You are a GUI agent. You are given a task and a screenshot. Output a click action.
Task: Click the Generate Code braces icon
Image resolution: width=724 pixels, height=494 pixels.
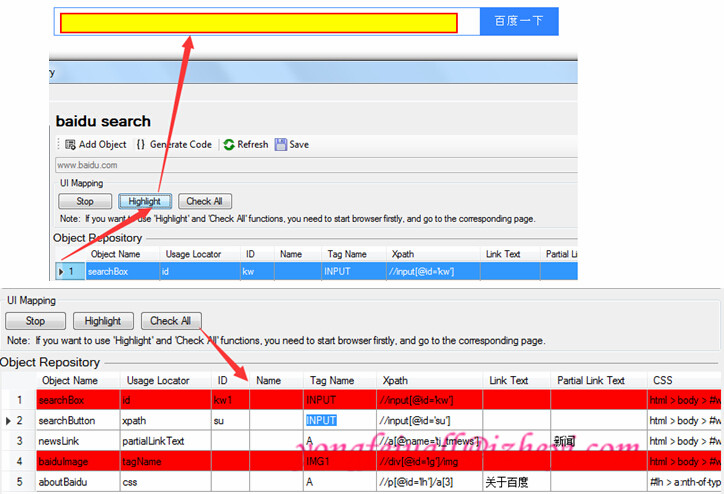(141, 145)
